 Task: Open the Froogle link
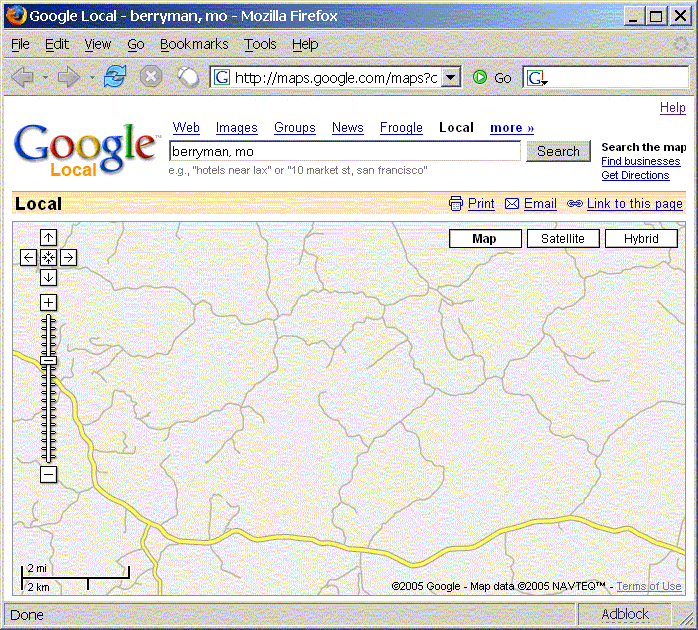point(401,128)
